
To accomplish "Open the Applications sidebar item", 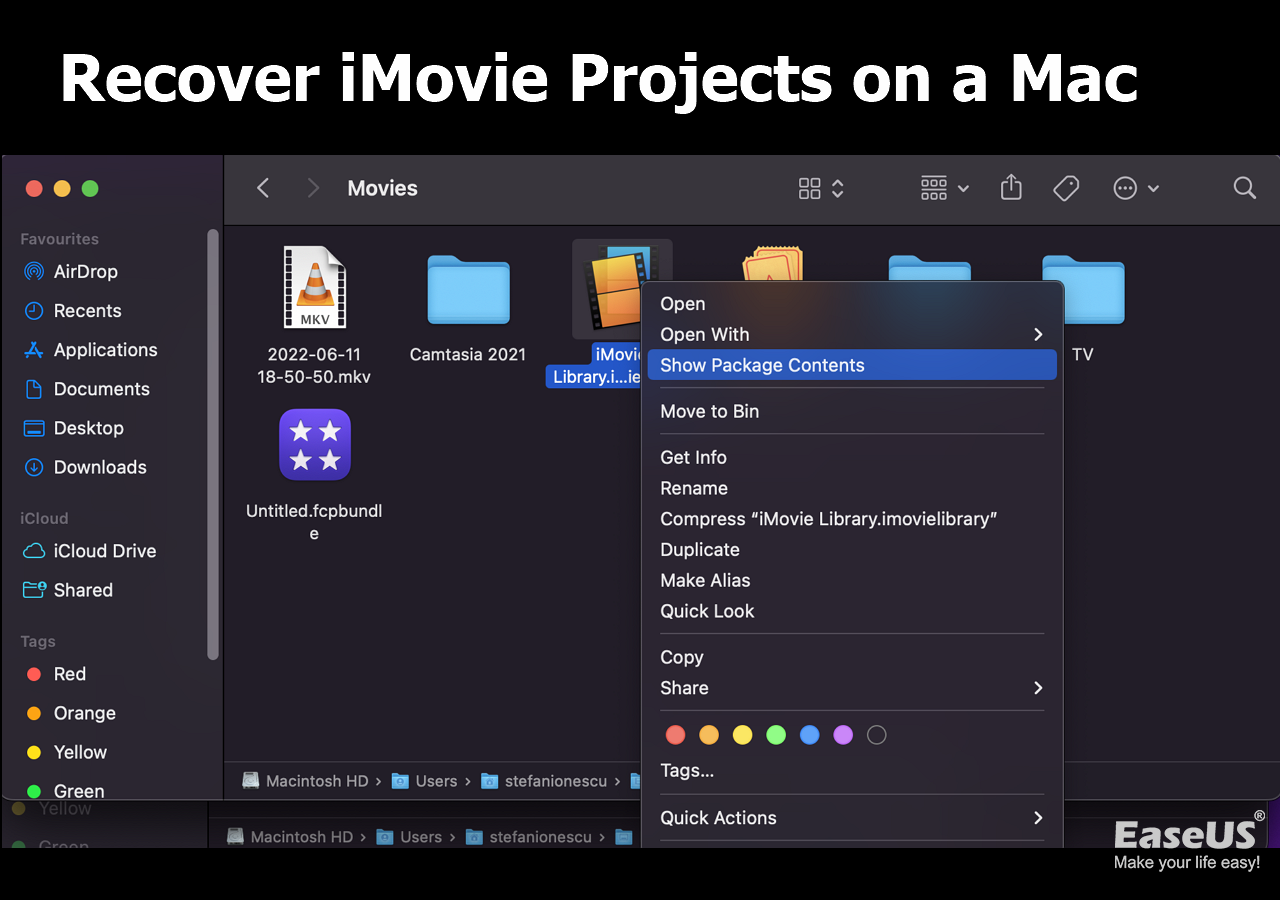I will (103, 349).
